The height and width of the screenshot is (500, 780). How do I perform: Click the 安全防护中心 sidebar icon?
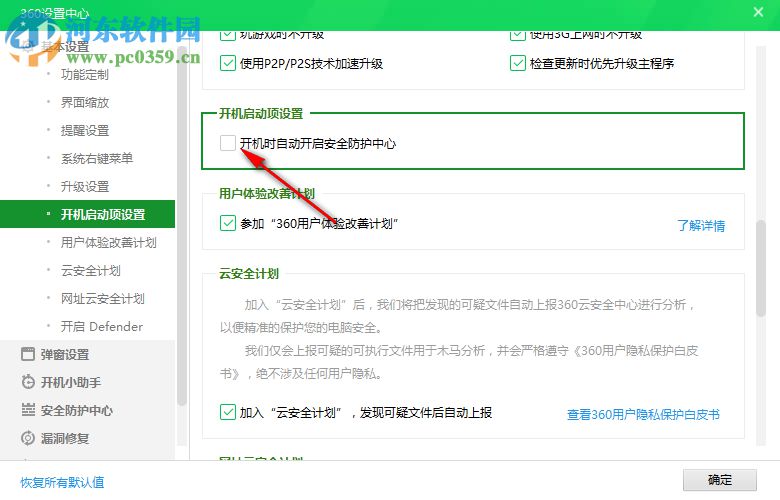(x=28, y=410)
